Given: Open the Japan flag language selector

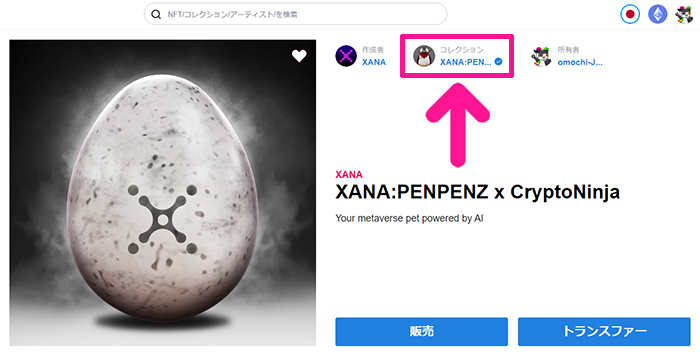Looking at the screenshot, I should coord(630,14).
